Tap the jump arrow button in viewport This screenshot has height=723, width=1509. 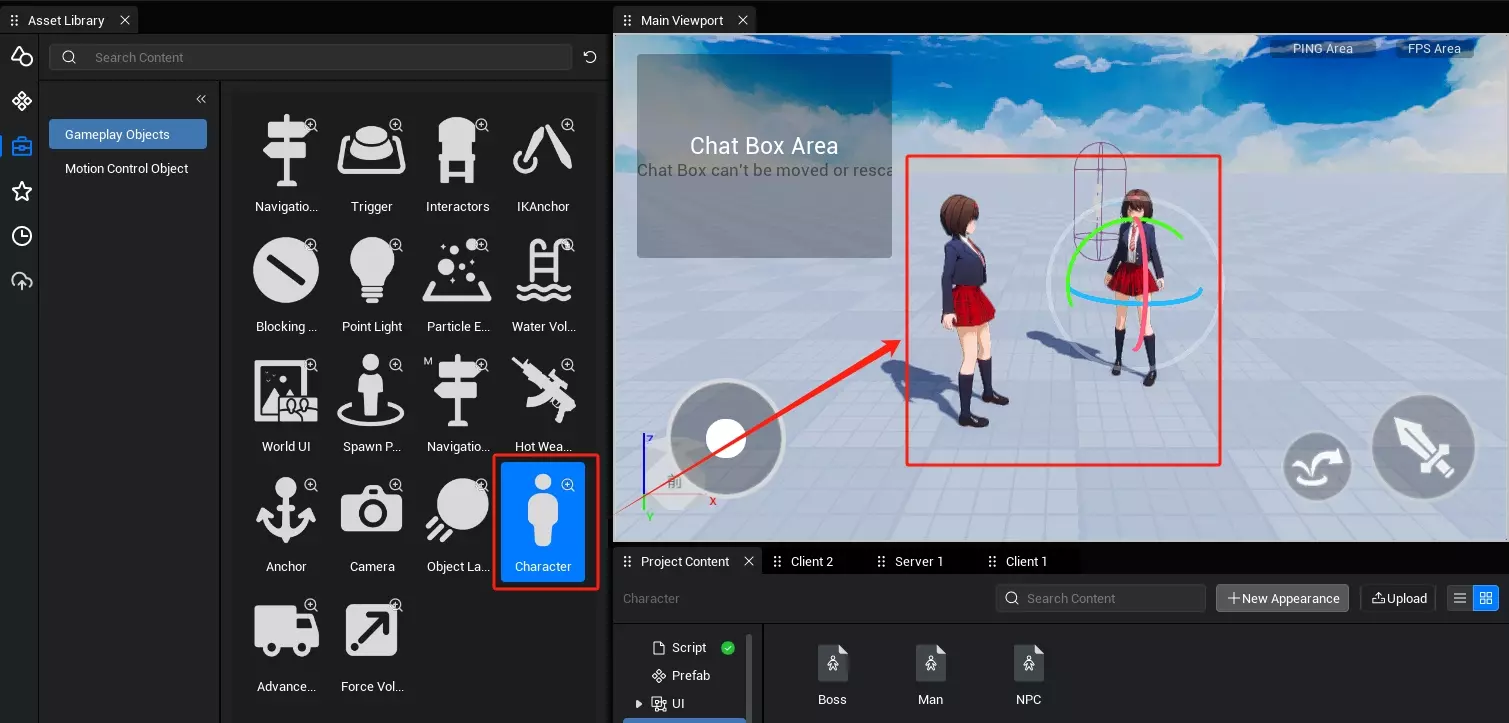pyautogui.click(x=1317, y=467)
